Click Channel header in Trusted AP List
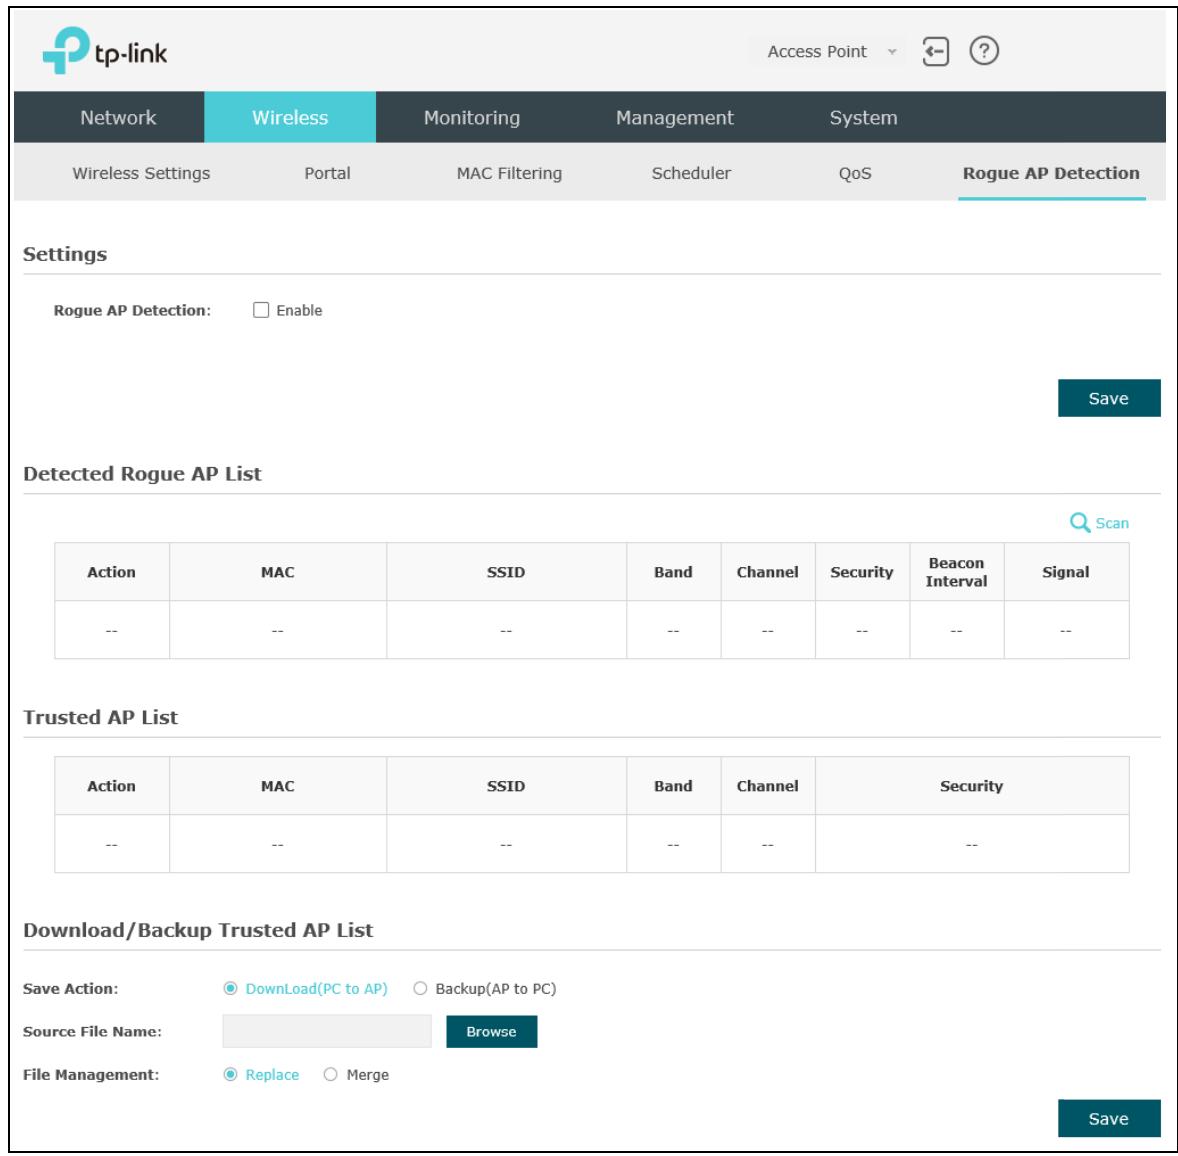Image resolution: width=1178 pixels, height=1156 pixels. click(767, 786)
